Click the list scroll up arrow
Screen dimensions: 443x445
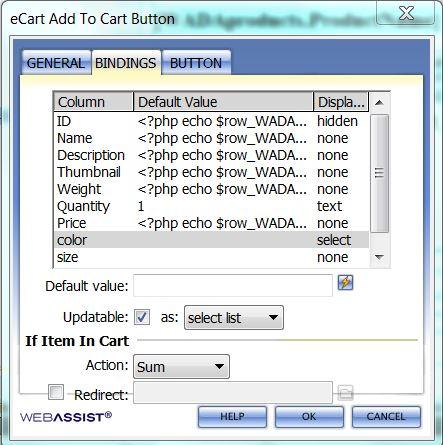[379, 102]
